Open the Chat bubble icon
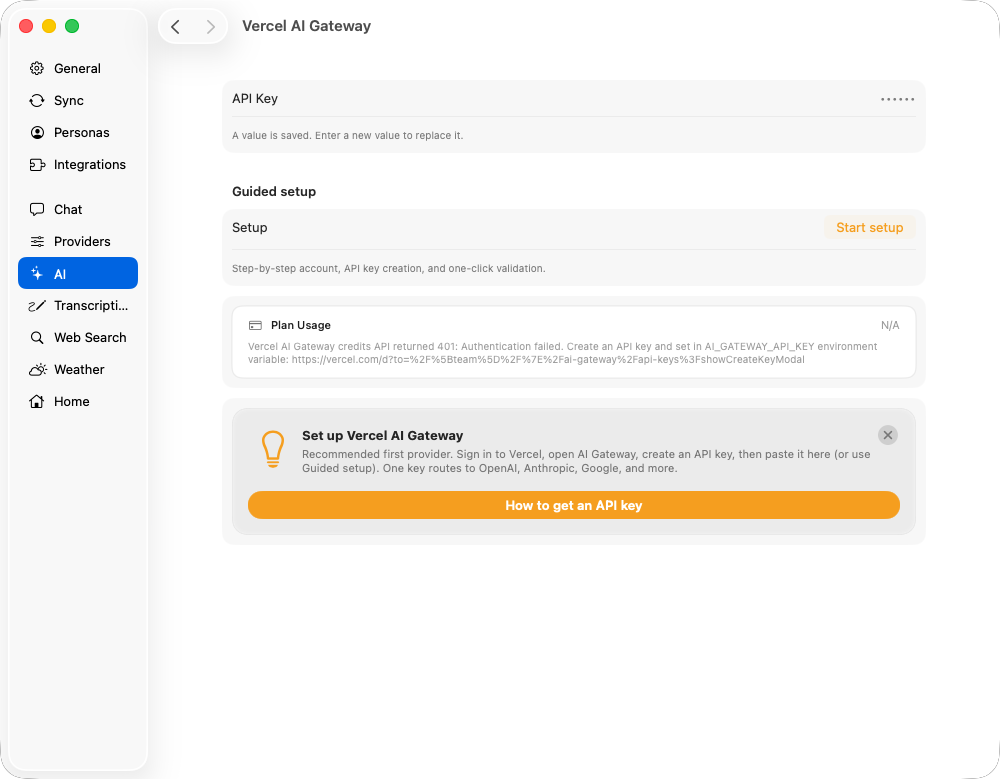Image resolution: width=1000 pixels, height=779 pixels. [x=37, y=209]
